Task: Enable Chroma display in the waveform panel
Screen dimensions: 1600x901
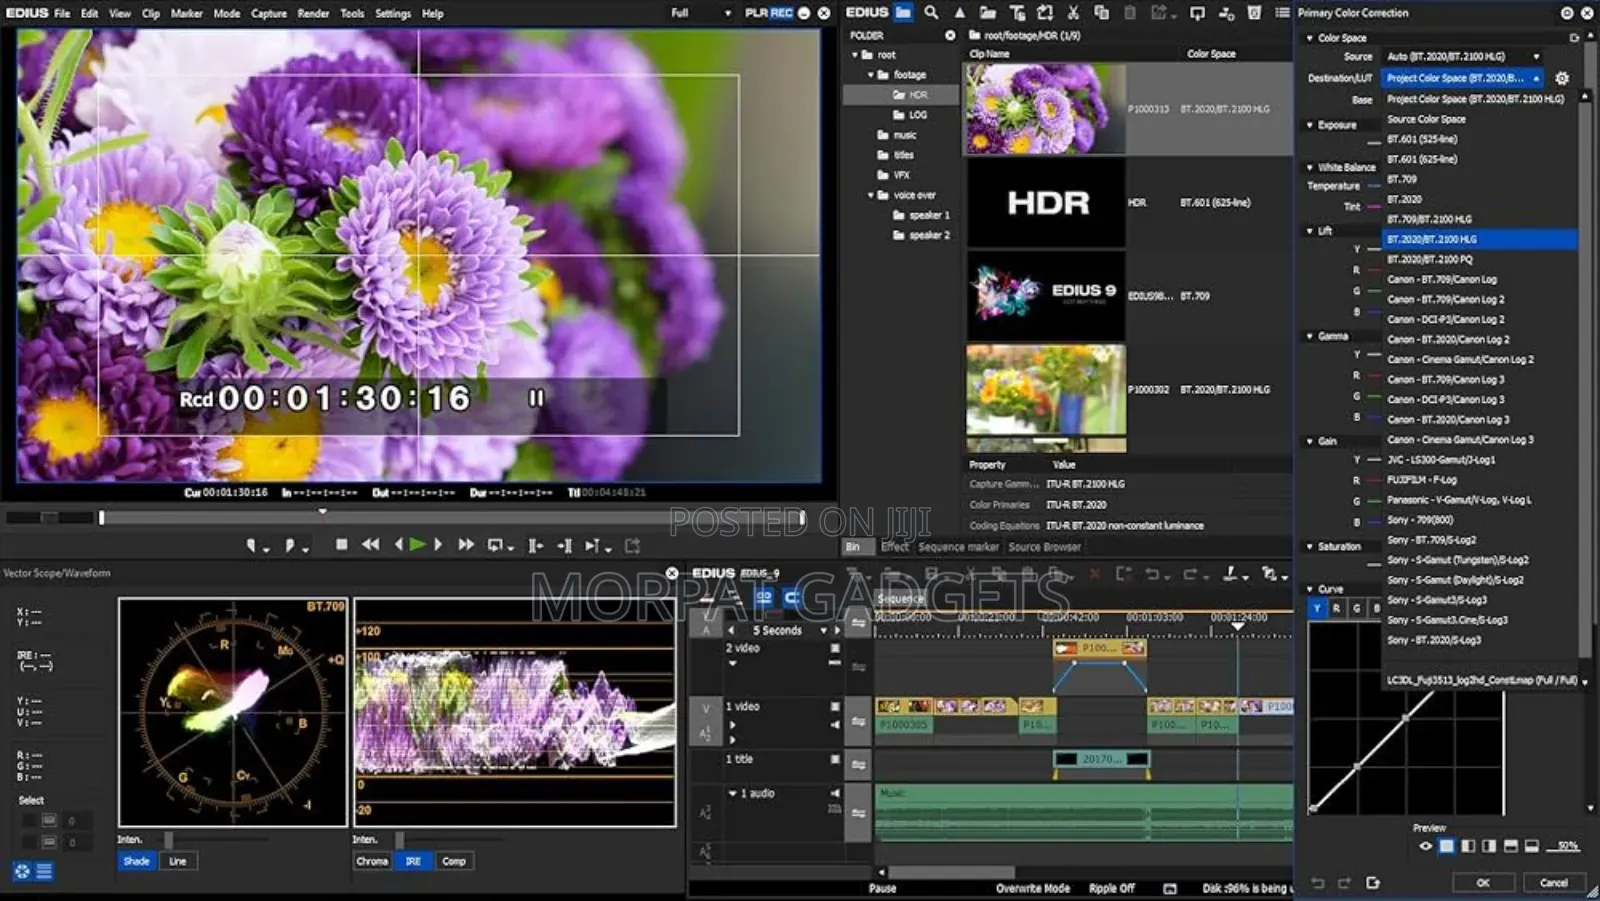Action: coord(372,861)
